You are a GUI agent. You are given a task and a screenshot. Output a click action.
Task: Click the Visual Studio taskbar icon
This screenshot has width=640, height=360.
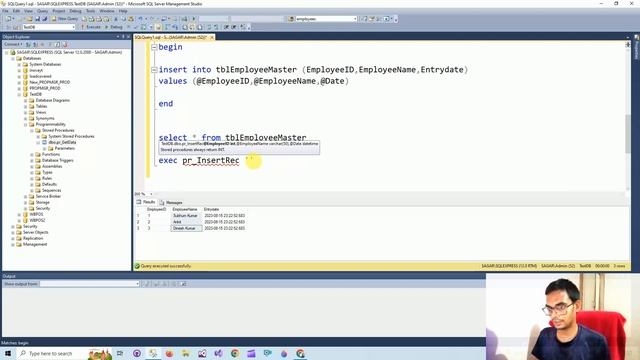pyautogui.click(x=218, y=353)
